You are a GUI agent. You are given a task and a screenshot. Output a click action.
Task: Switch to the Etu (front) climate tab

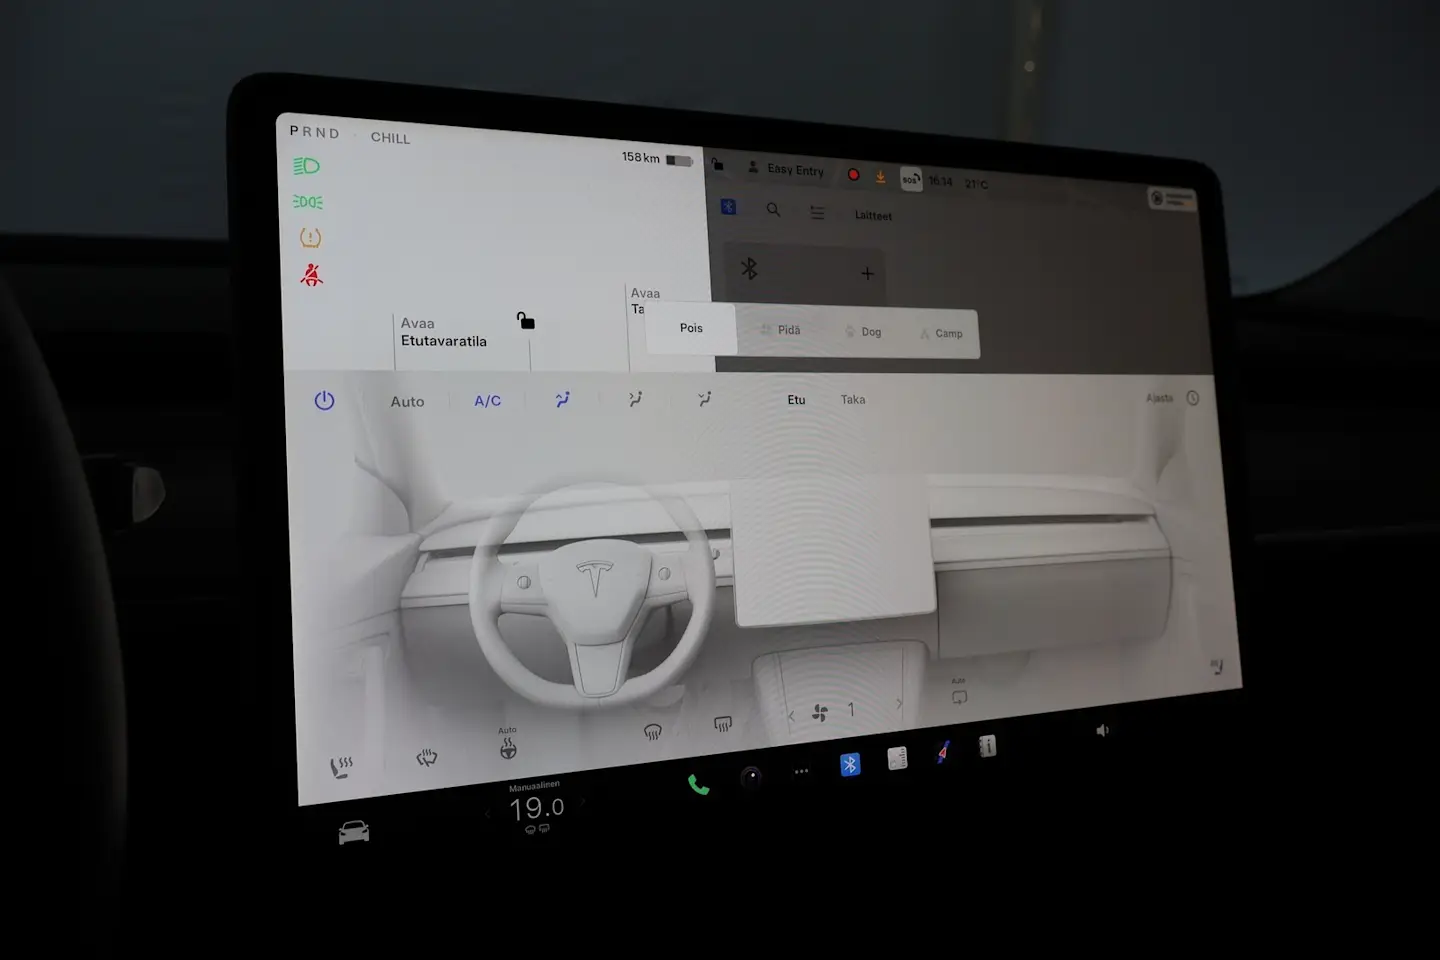tap(796, 400)
